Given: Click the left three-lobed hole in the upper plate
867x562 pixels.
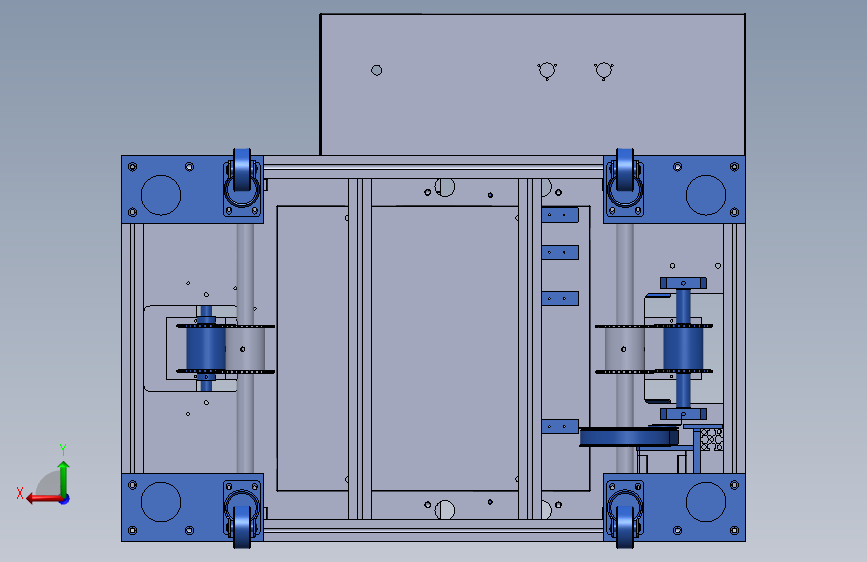Looking at the screenshot, I should [x=547, y=71].
